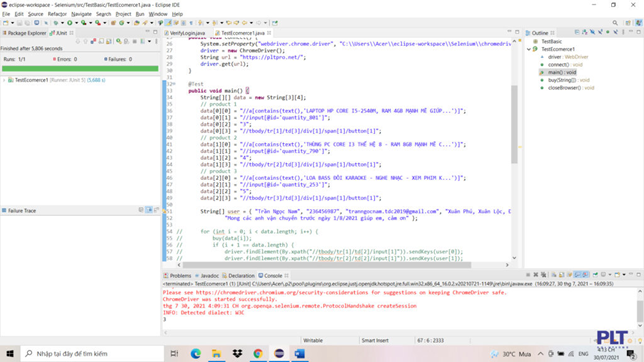Toggle Show Console When Standard Out Changes

578,274
